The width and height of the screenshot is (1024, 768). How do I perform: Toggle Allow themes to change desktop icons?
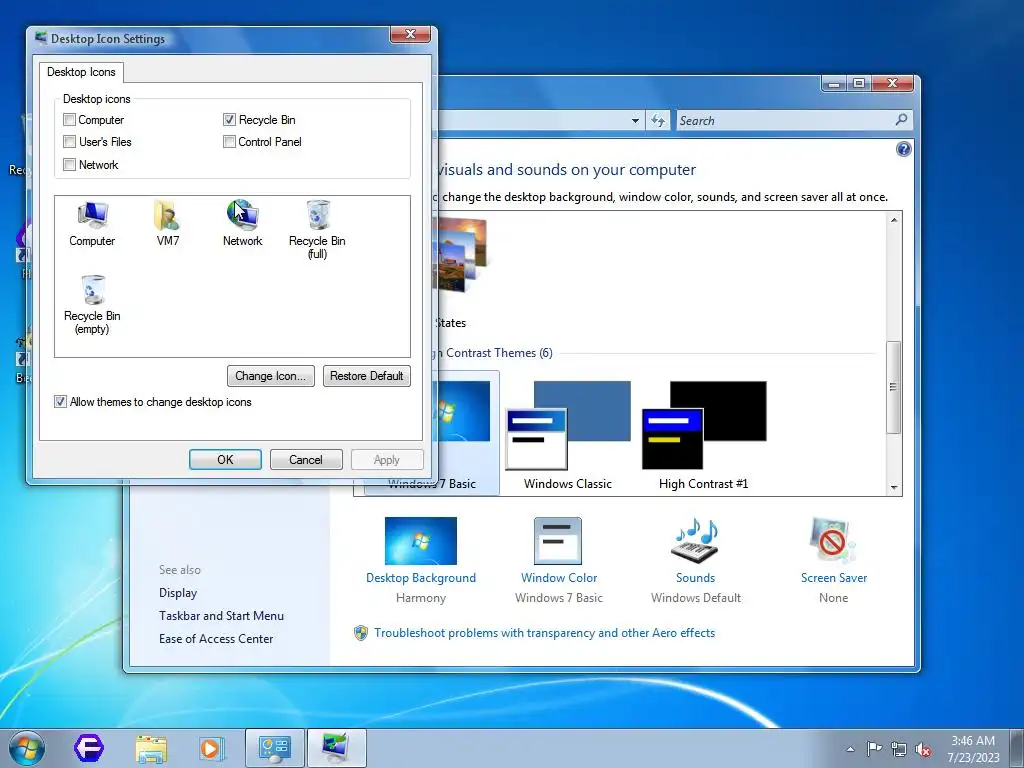(61, 402)
